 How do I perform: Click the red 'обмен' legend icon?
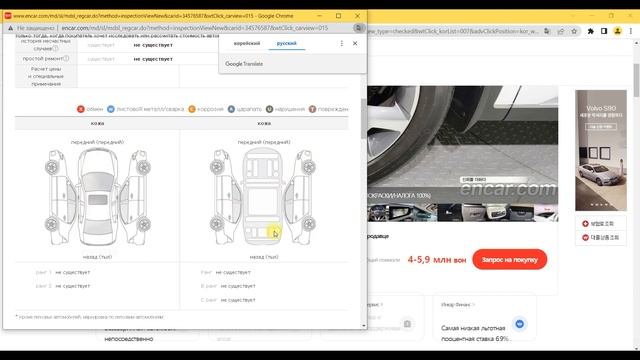point(81,109)
